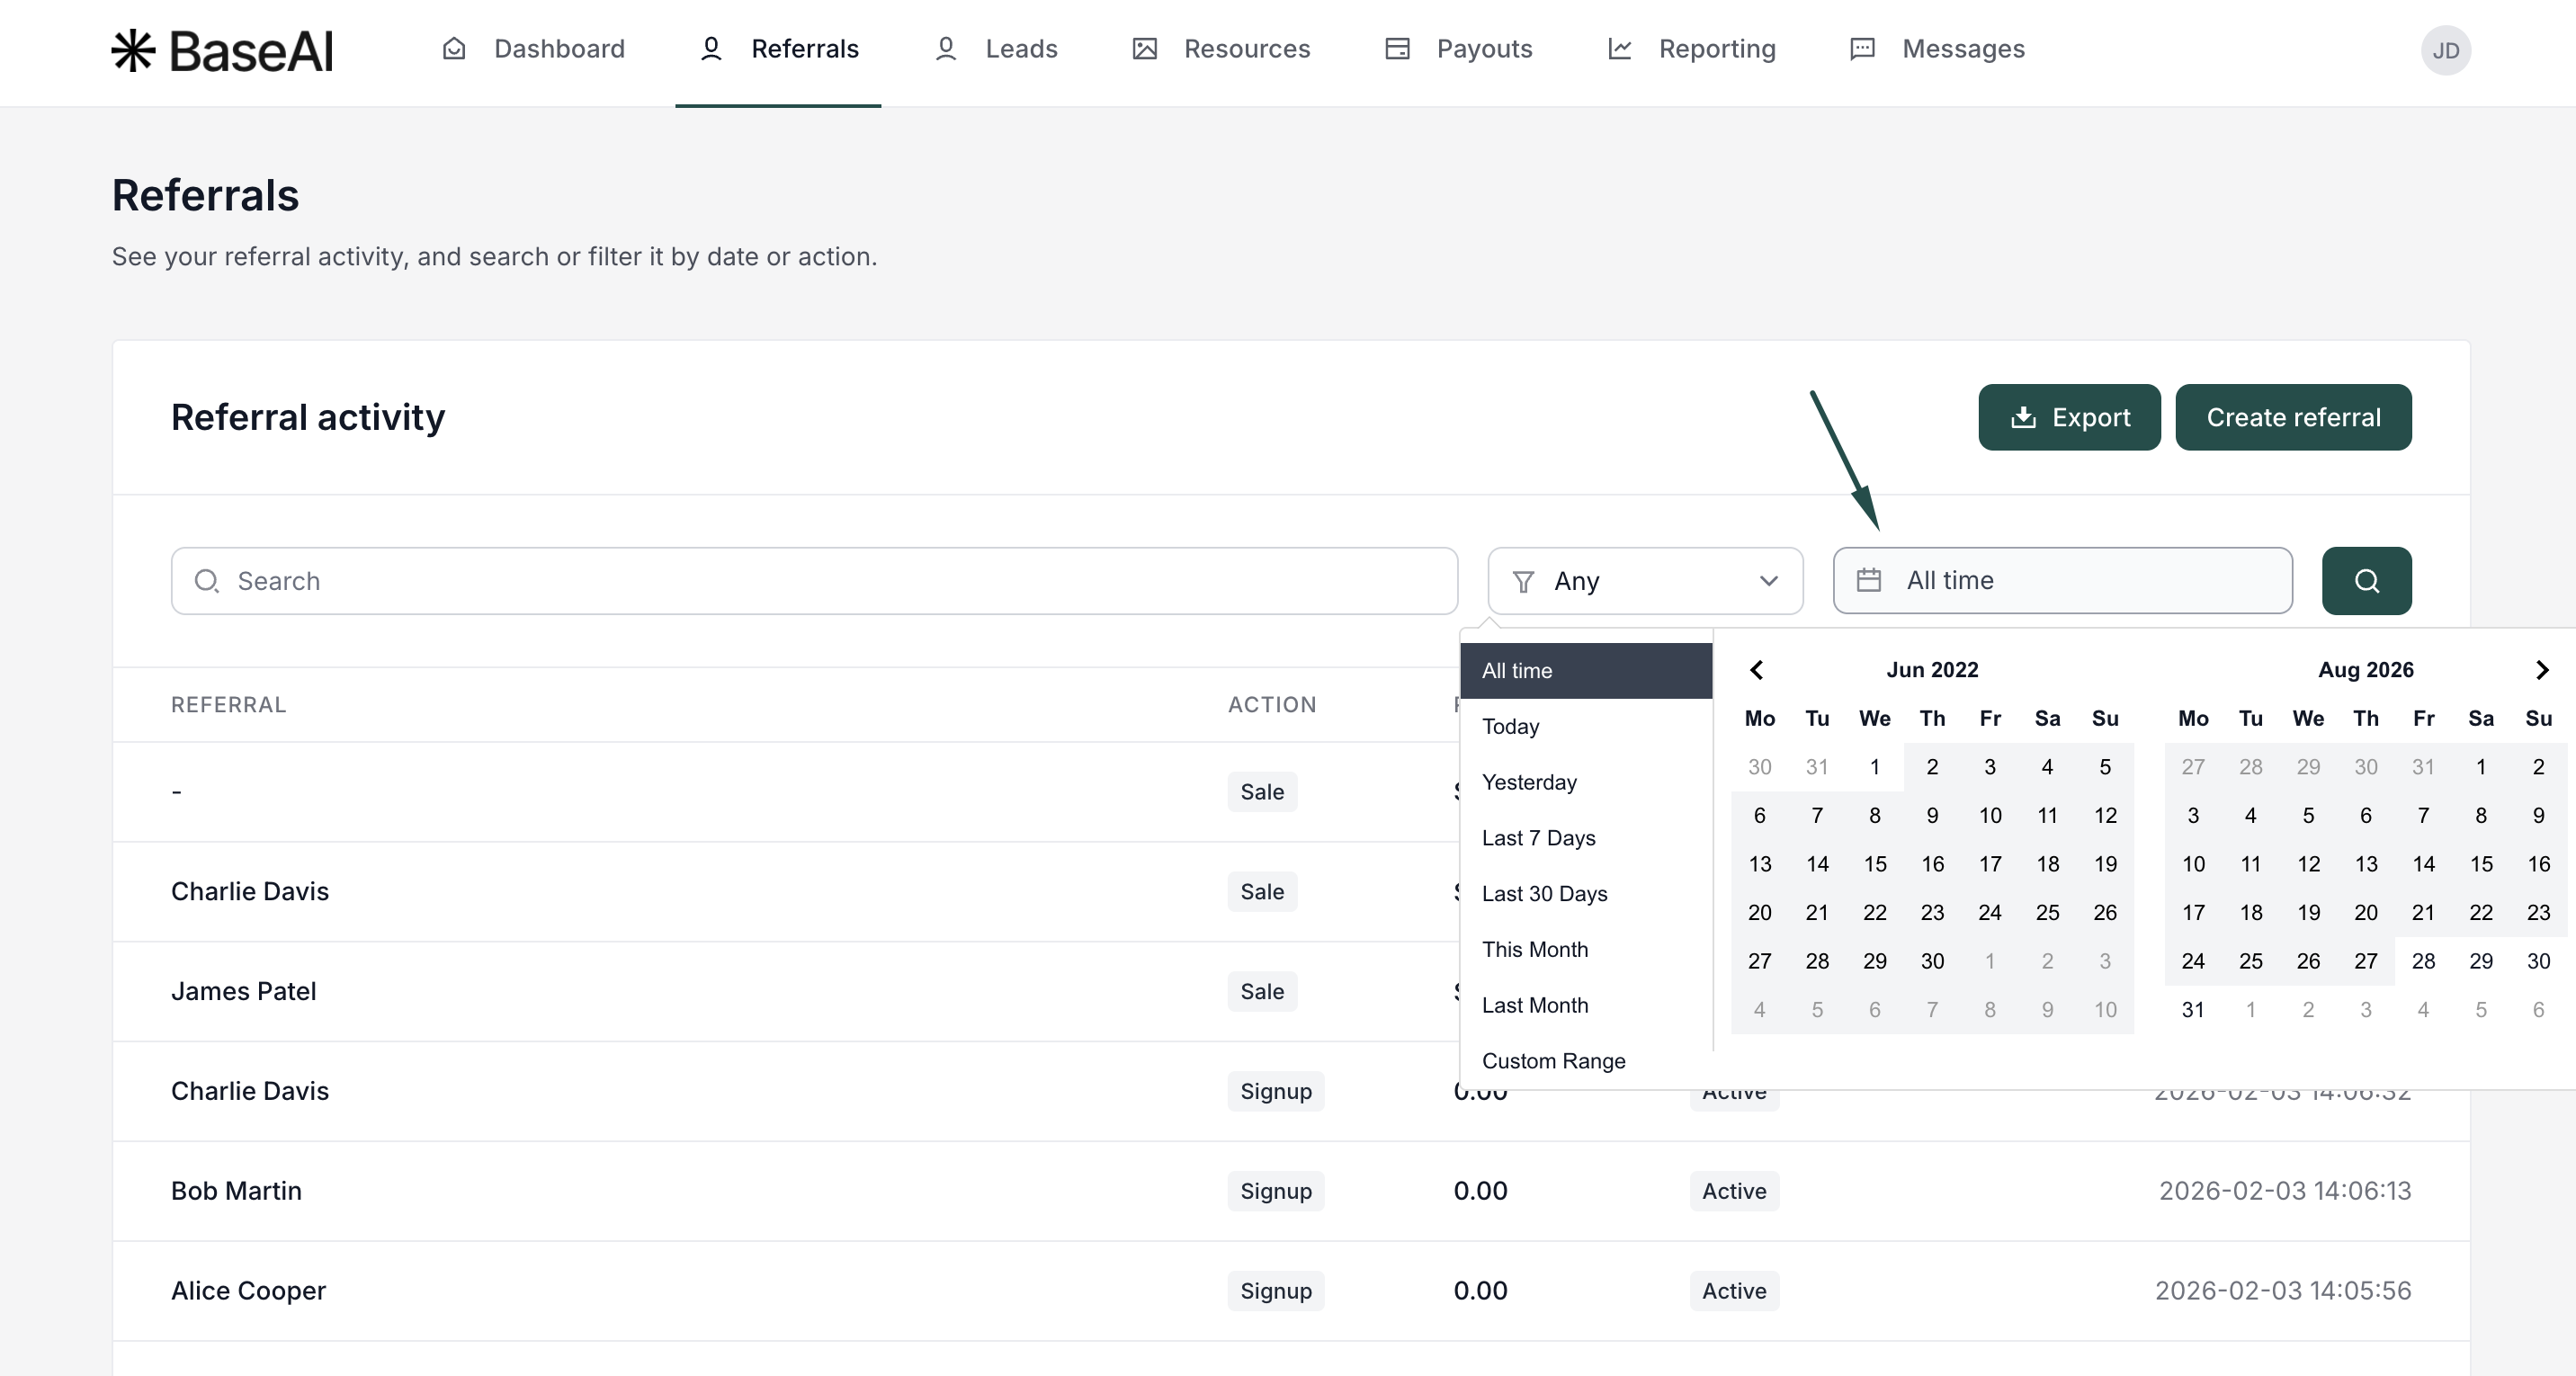Click Bob Martin referral row name
This screenshot has height=1376, width=2576.
point(236,1191)
